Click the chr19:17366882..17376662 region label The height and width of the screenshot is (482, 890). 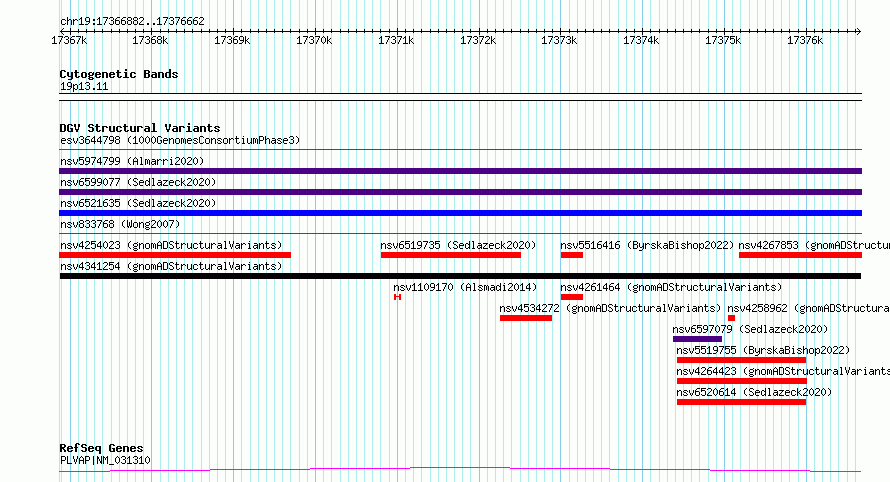(132, 22)
